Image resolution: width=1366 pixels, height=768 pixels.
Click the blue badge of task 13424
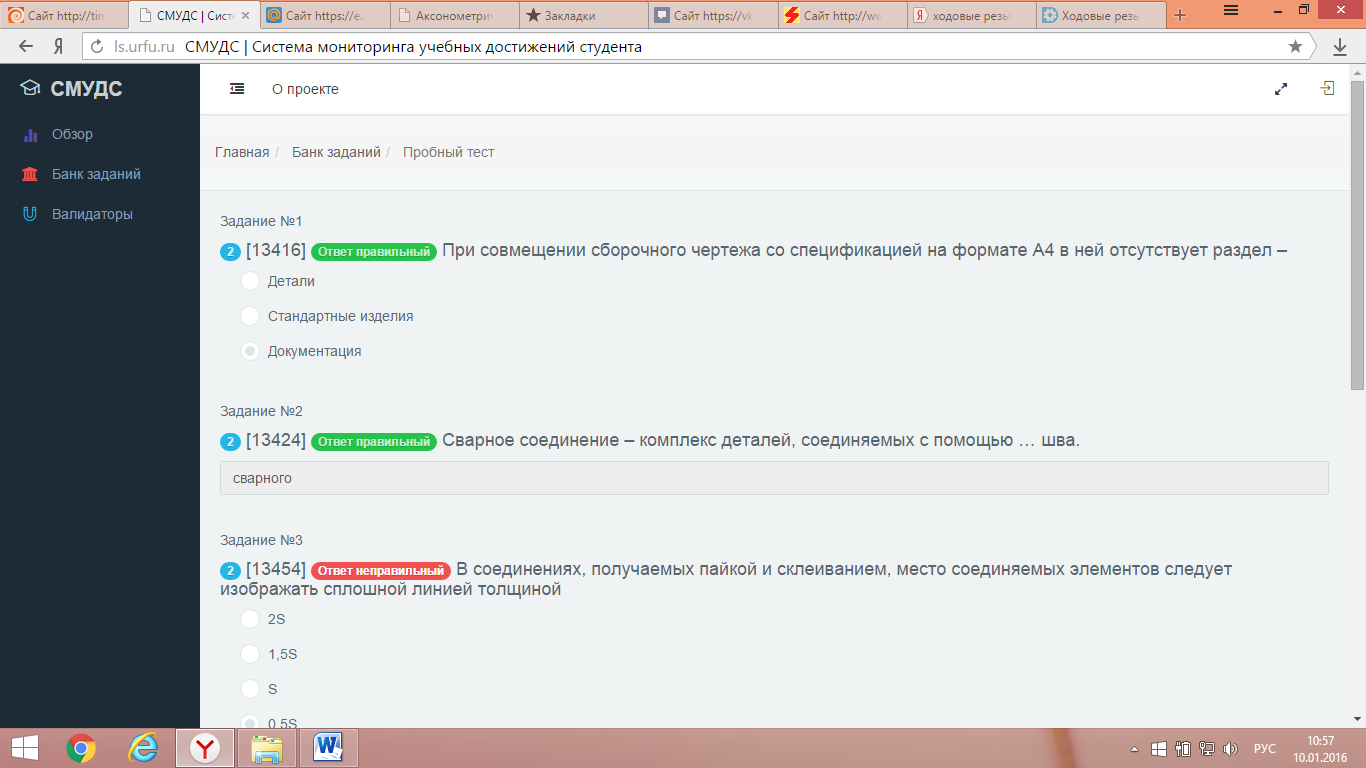(x=230, y=441)
